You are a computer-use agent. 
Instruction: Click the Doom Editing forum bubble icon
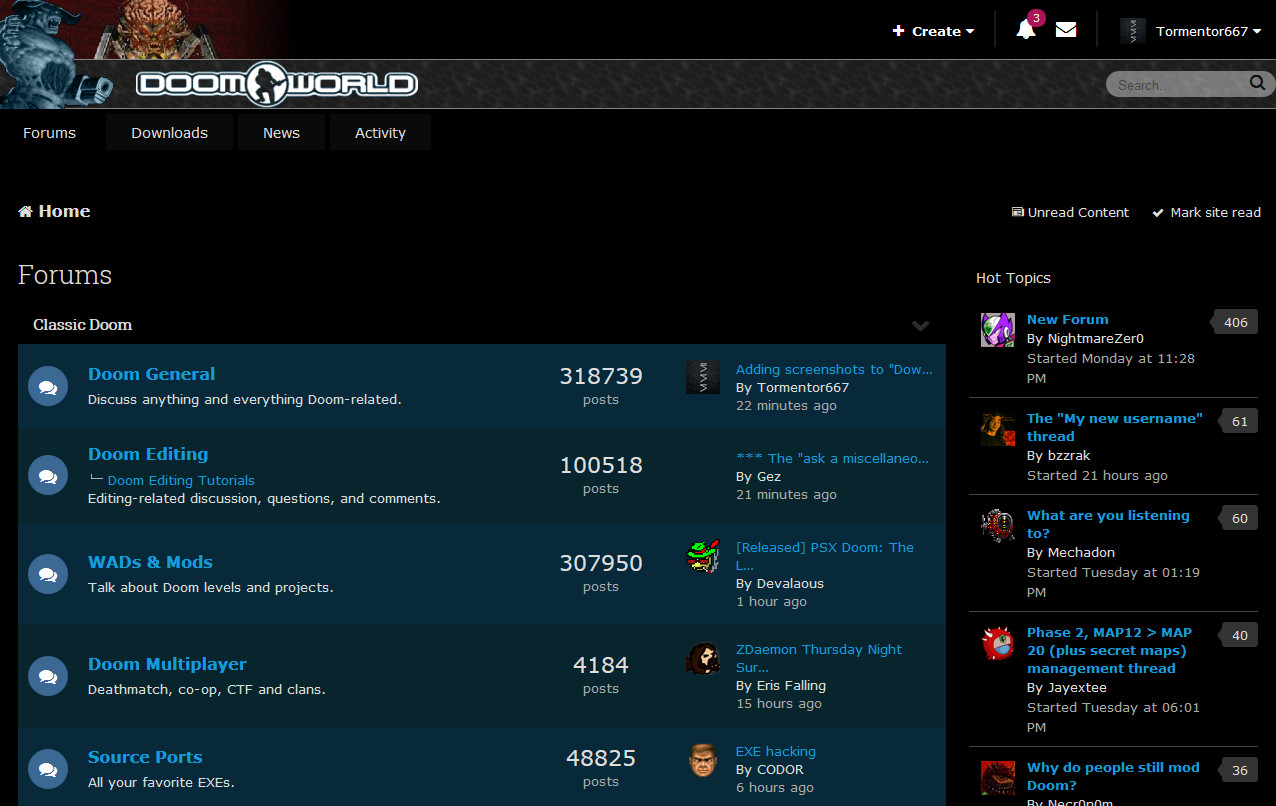(x=47, y=475)
